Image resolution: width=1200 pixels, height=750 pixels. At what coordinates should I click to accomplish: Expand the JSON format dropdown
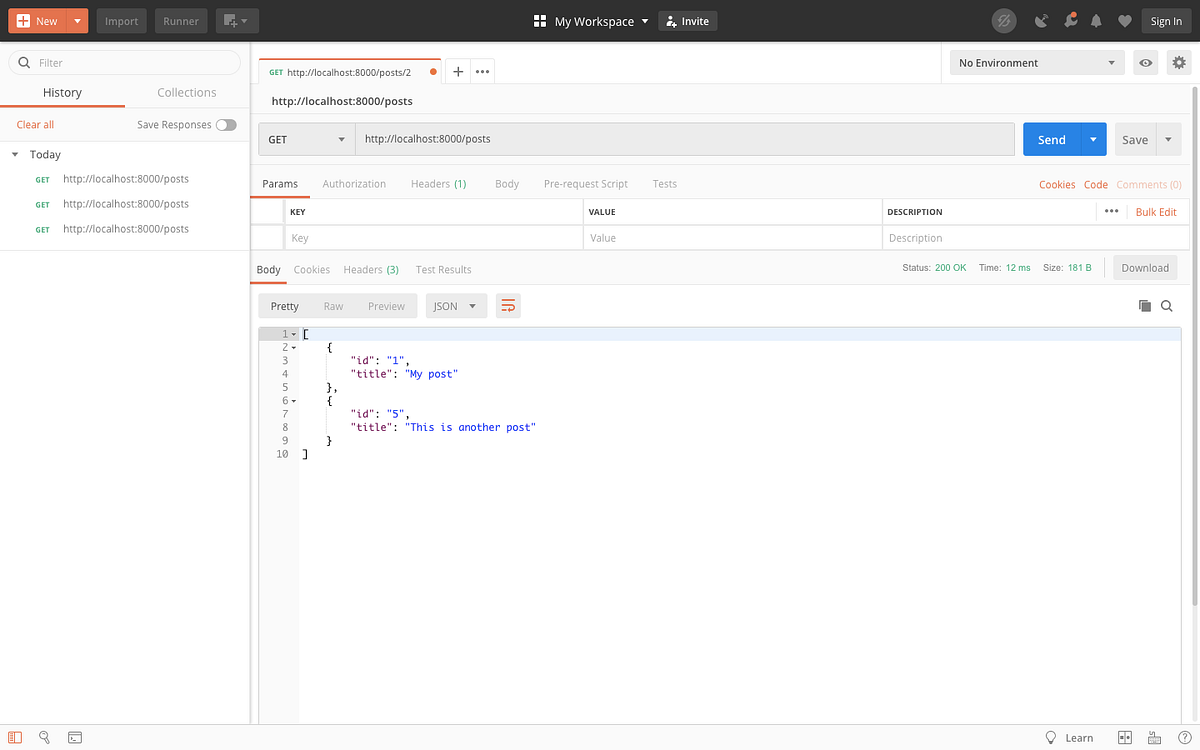456,306
